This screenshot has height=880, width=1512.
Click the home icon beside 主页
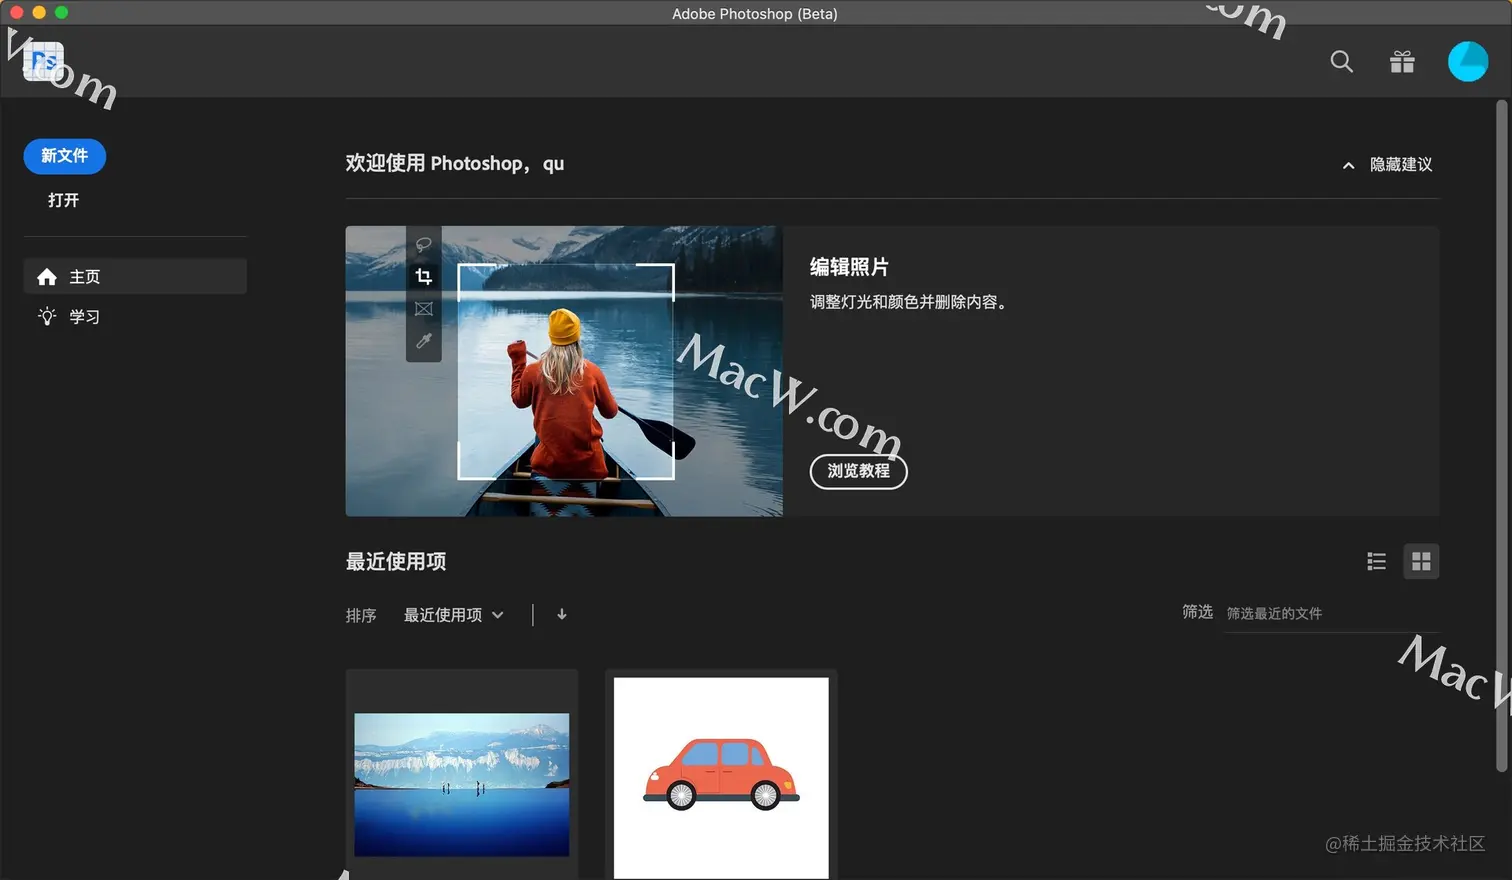click(47, 276)
